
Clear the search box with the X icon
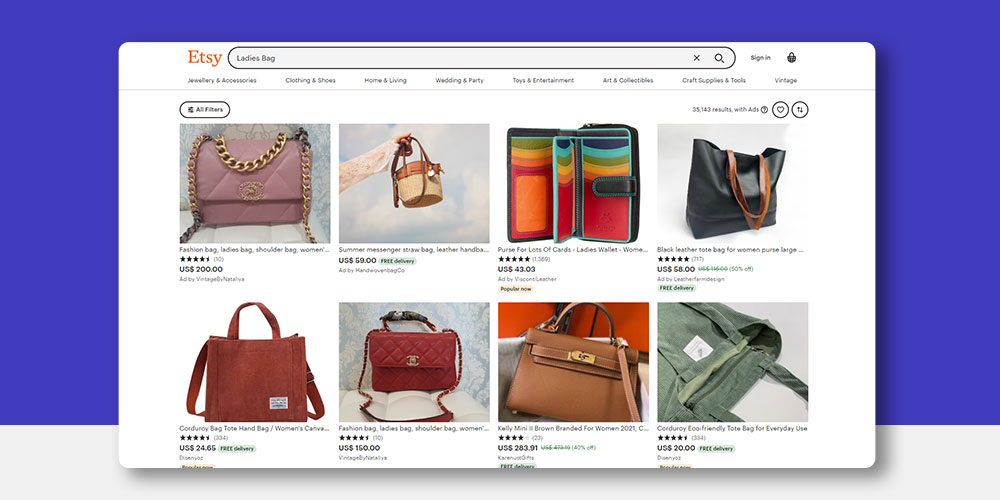[696, 58]
